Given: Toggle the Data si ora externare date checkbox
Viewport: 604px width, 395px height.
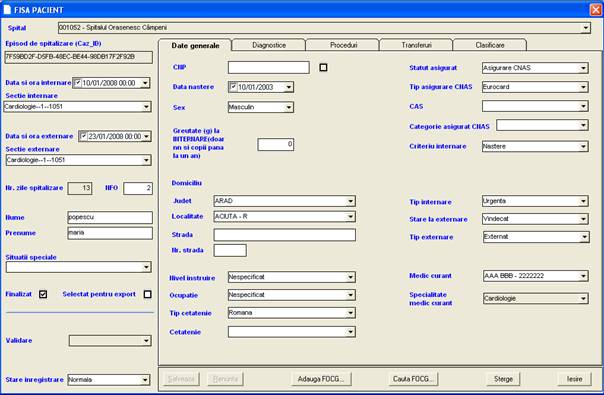Looking at the screenshot, I should coord(84,136).
